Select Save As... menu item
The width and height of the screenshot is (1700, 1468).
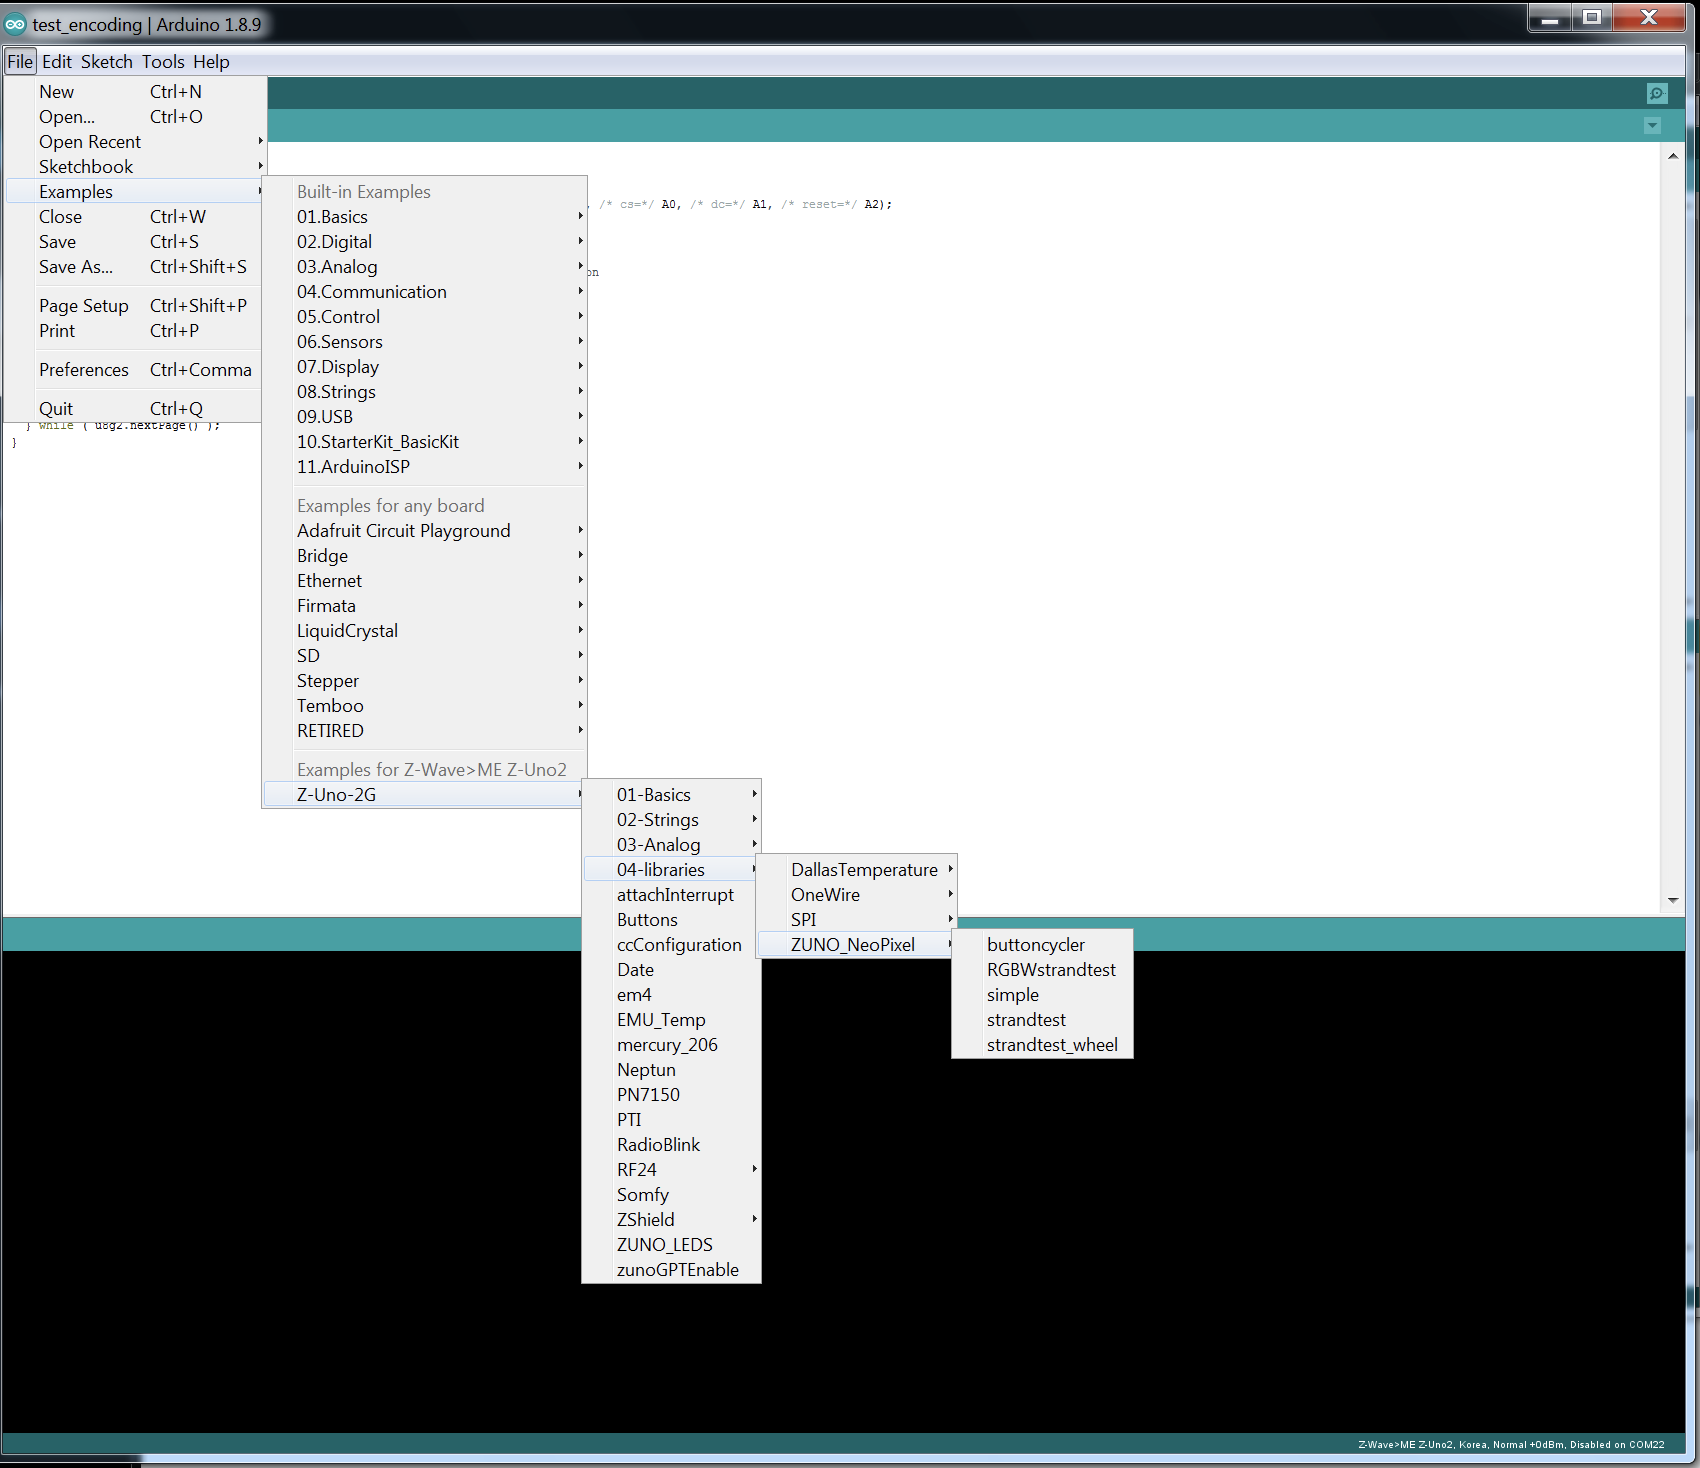[x=135, y=266]
